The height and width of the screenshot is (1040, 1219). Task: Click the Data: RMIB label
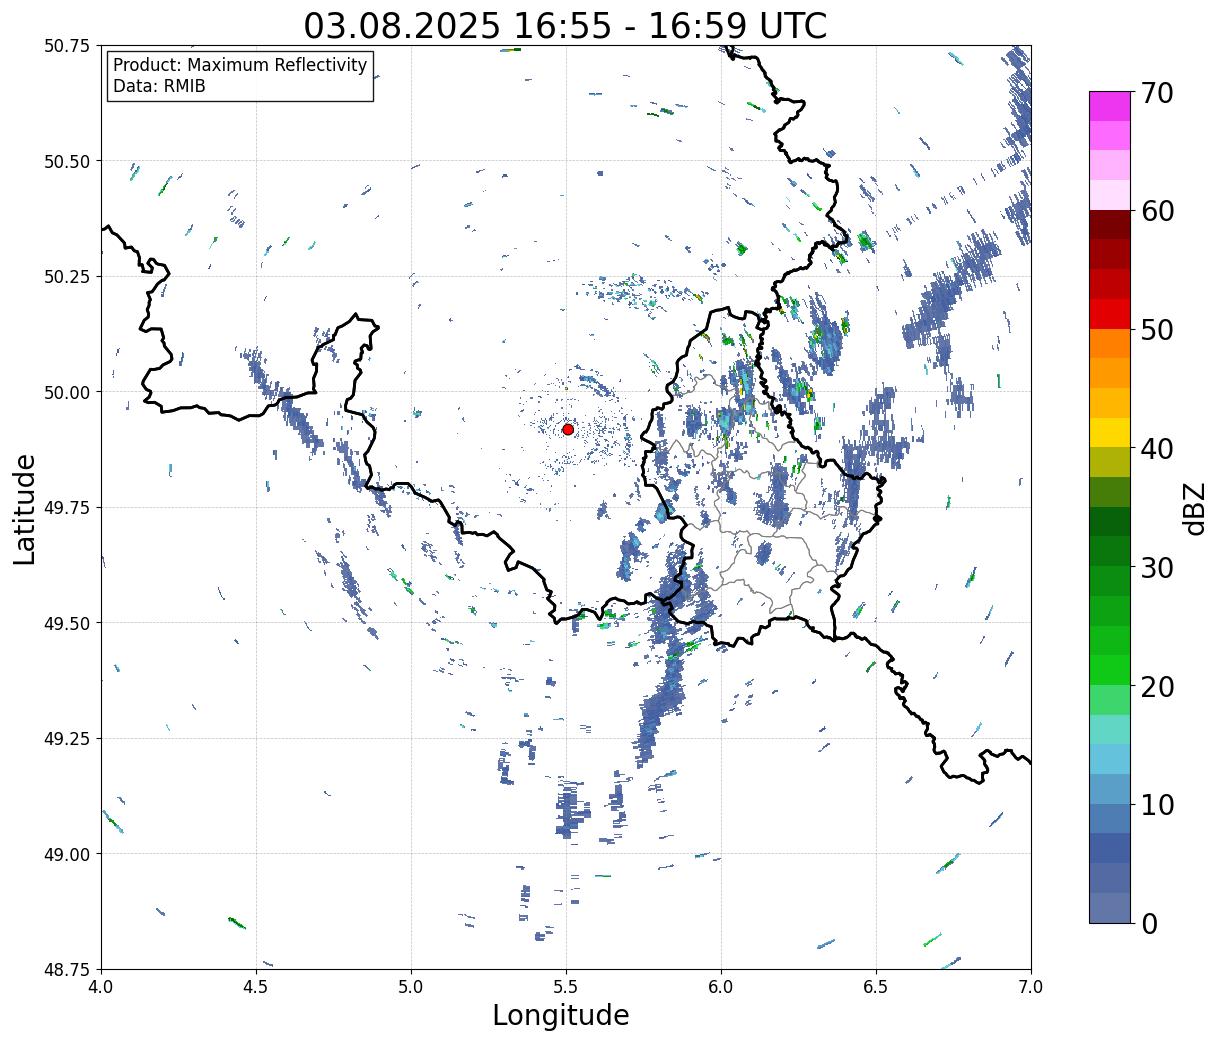(x=159, y=86)
